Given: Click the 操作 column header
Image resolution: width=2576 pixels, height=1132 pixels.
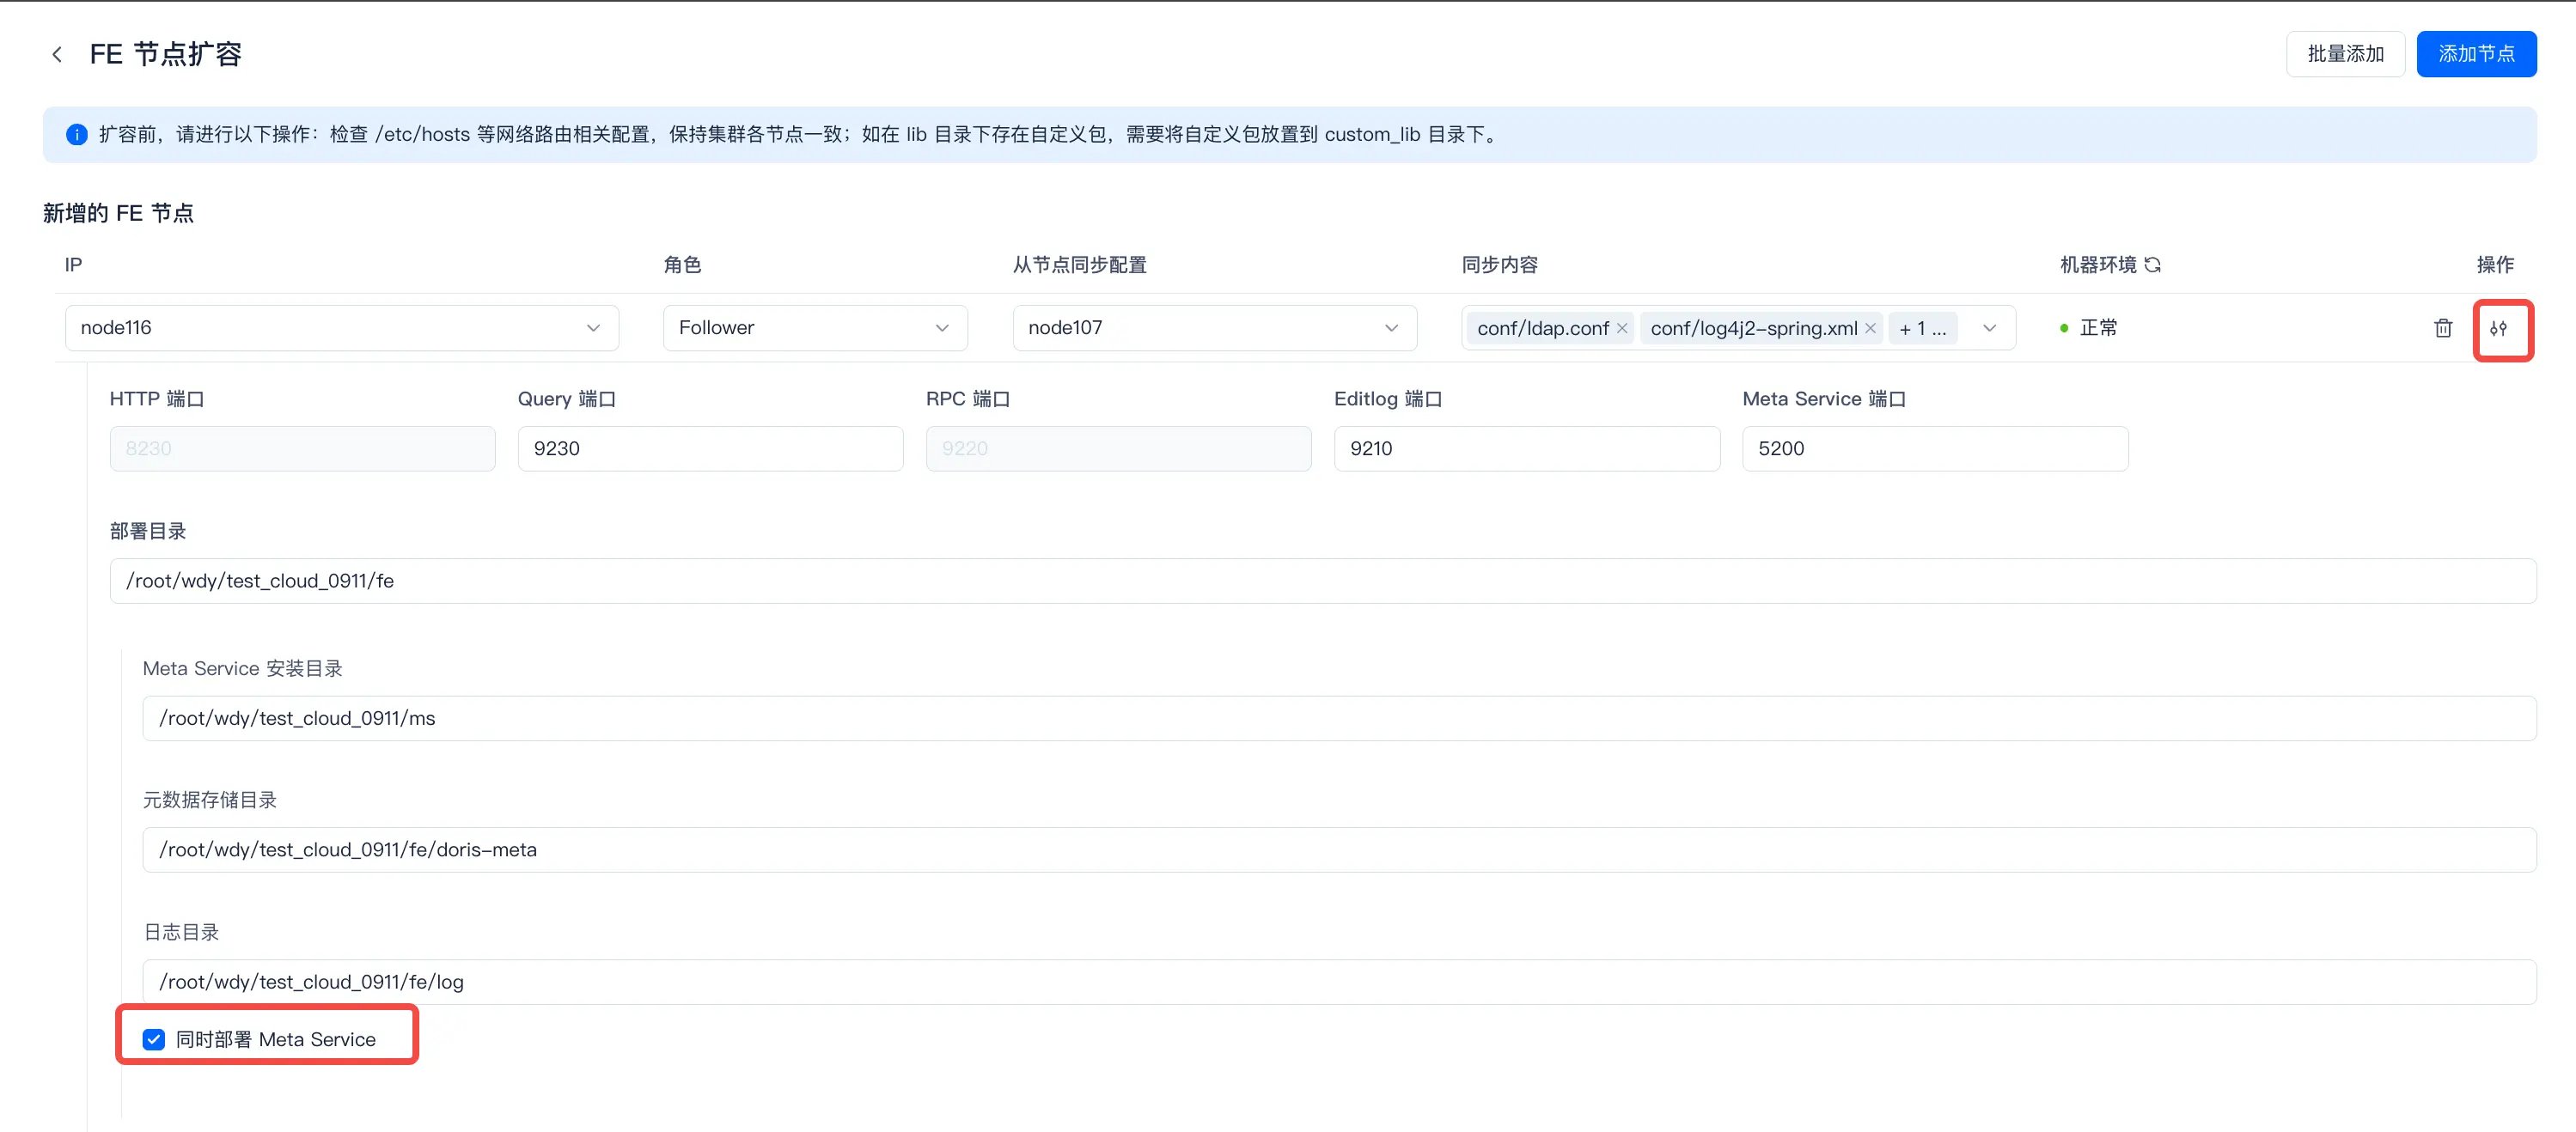Looking at the screenshot, I should tap(2495, 265).
